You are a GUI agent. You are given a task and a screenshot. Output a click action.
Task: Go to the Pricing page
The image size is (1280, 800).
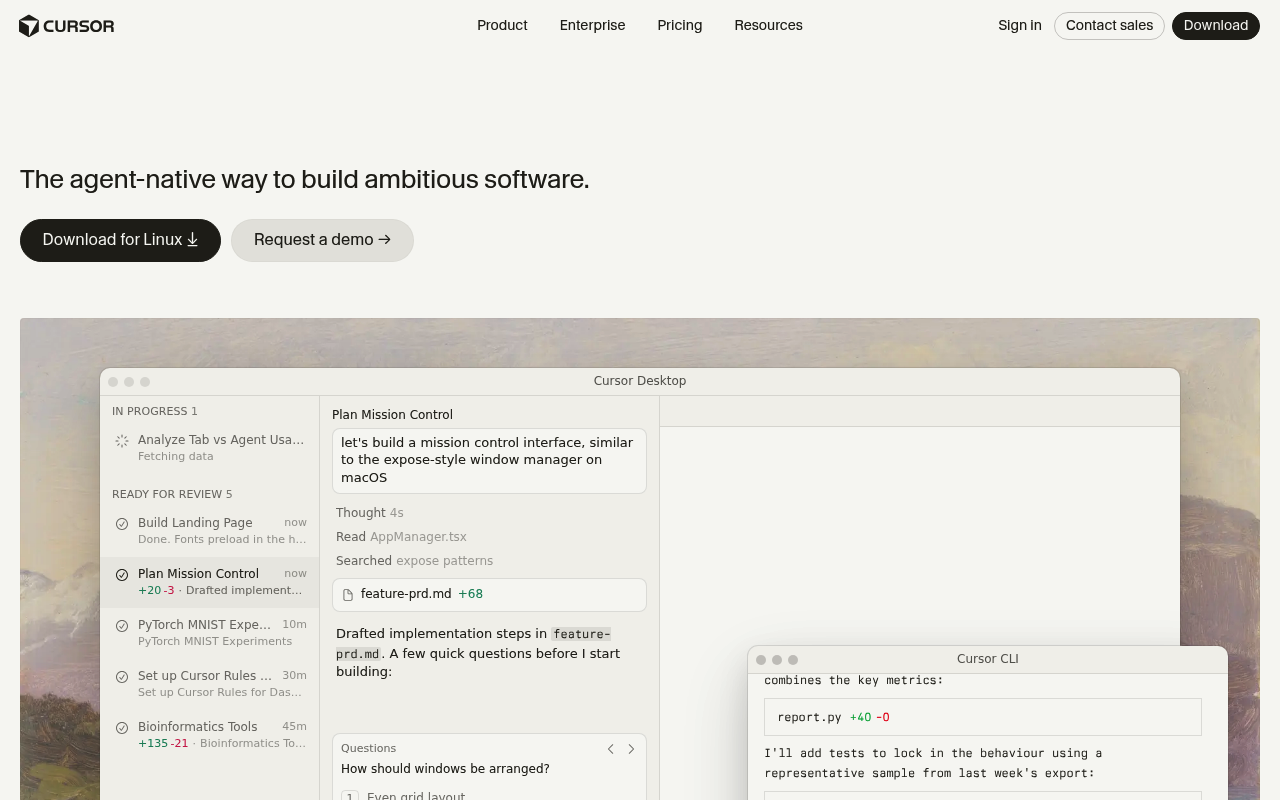[680, 25]
